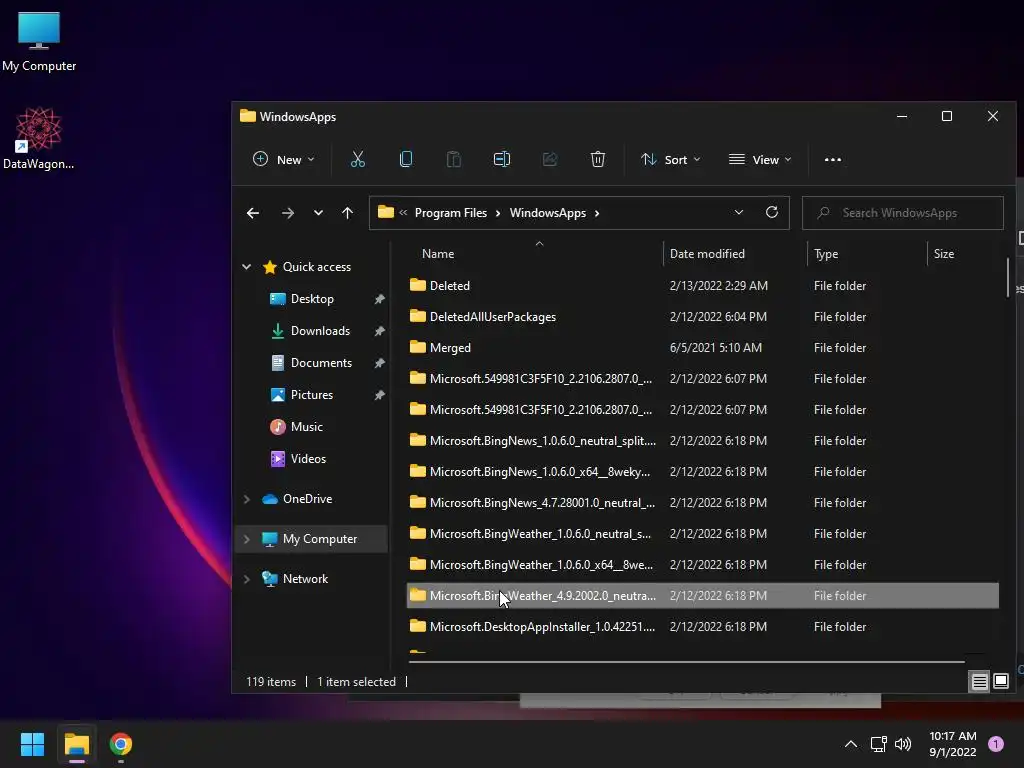Click the Paste clipboard icon
Image resolution: width=1024 pixels, height=768 pixels.
[454, 159]
